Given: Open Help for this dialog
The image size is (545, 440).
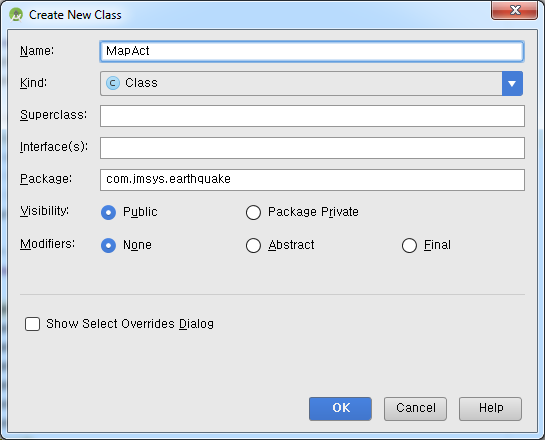Looking at the screenshot, I should 490,409.
